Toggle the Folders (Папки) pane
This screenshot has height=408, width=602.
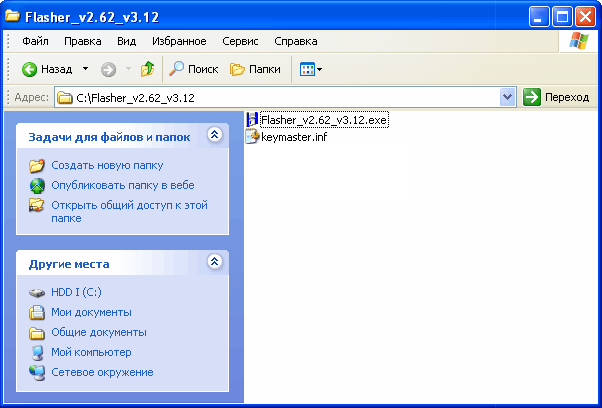(x=255, y=69)
